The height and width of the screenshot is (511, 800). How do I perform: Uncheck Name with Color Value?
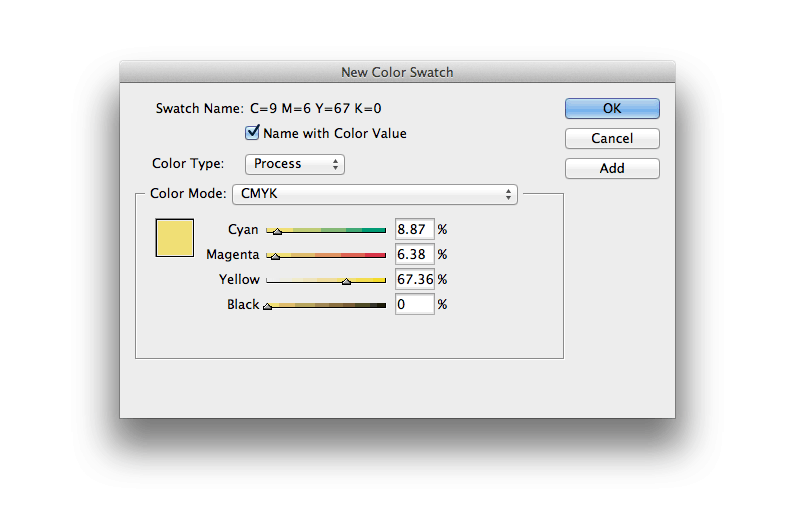click(252, 133)
